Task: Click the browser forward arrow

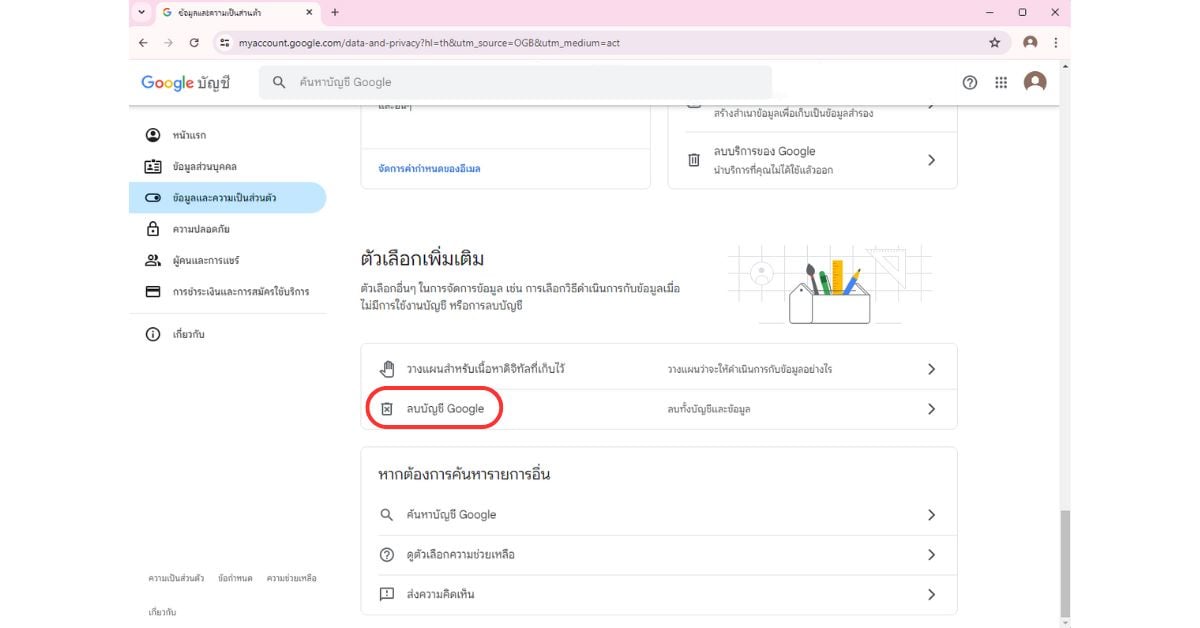Action: pos(168,43)
